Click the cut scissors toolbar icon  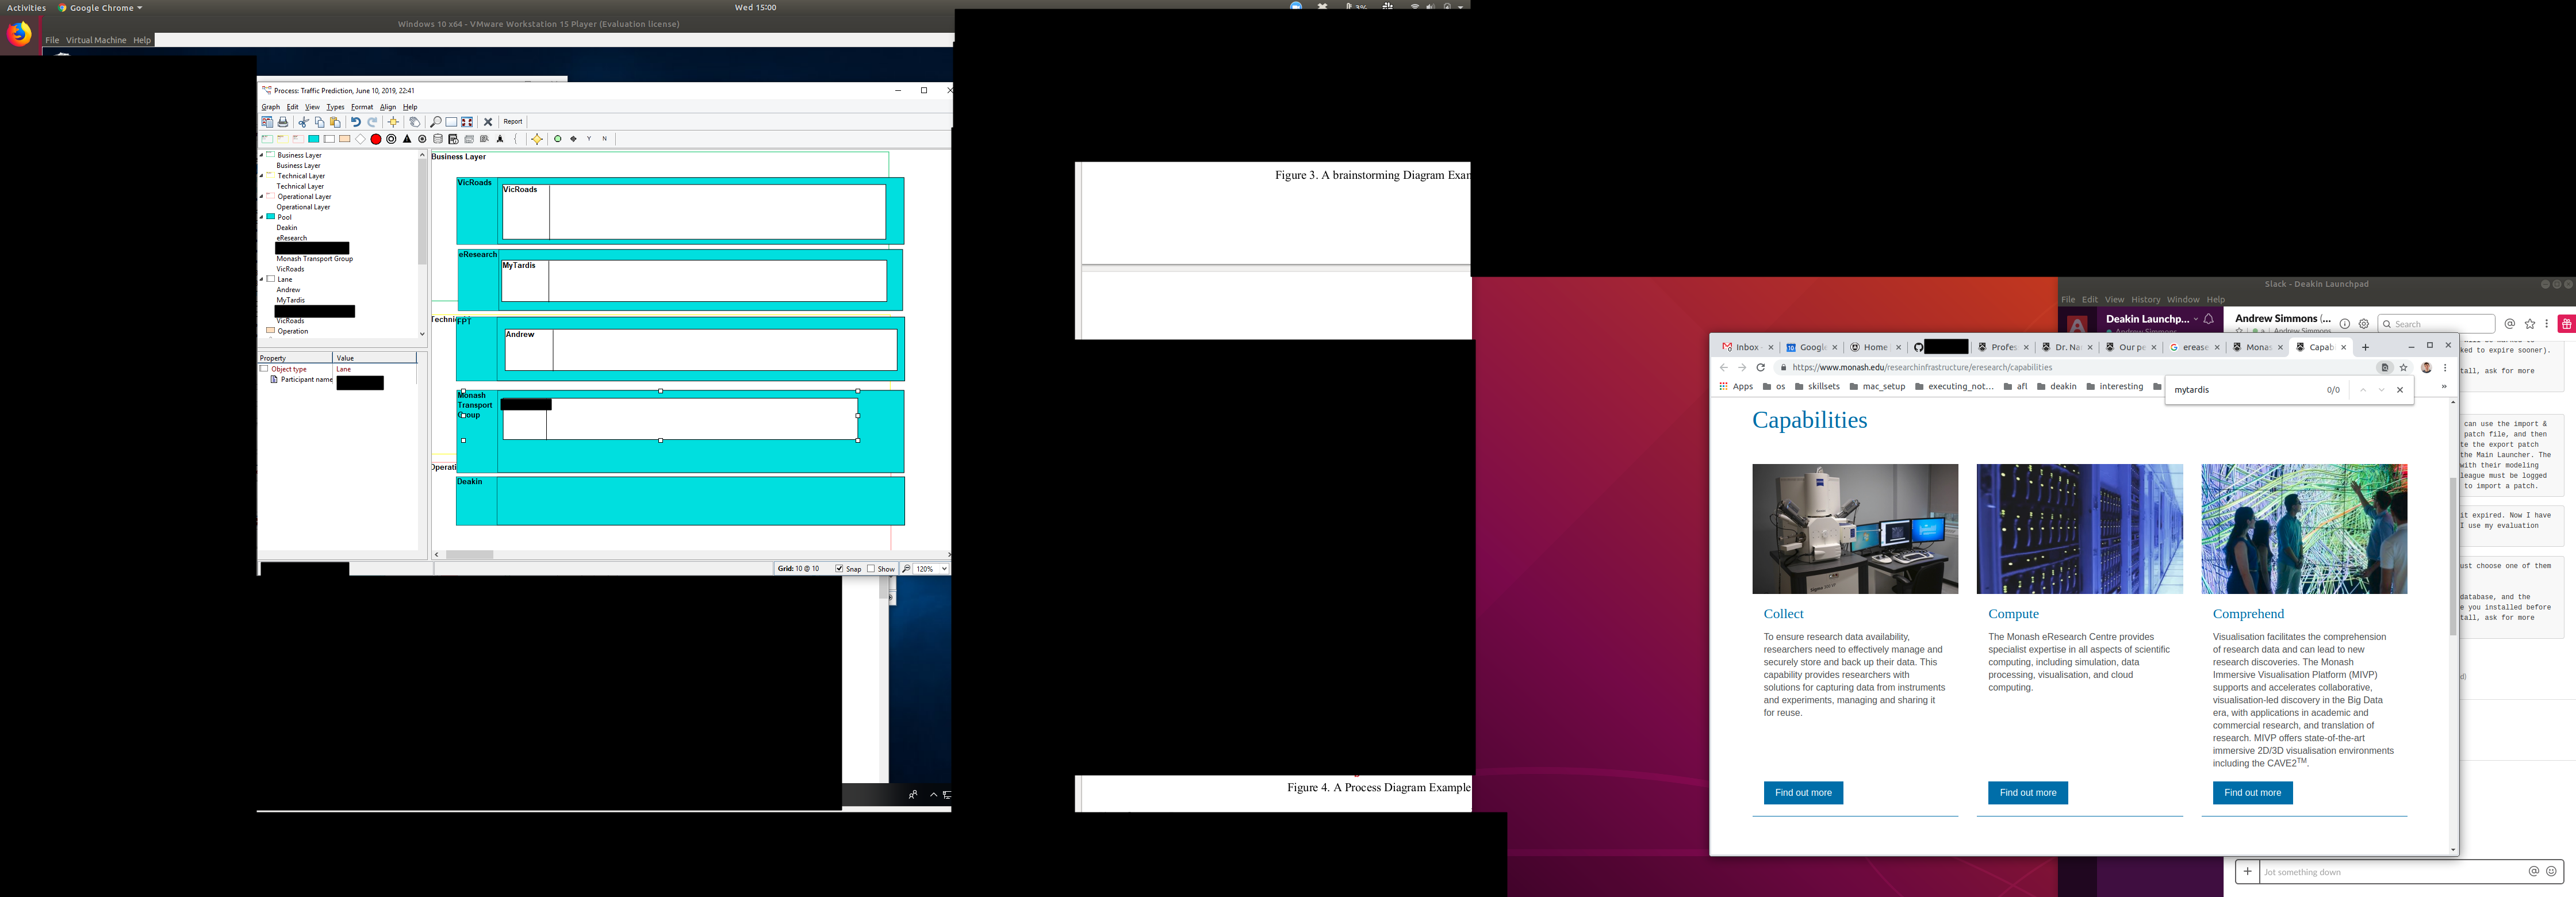pos(304,122)
